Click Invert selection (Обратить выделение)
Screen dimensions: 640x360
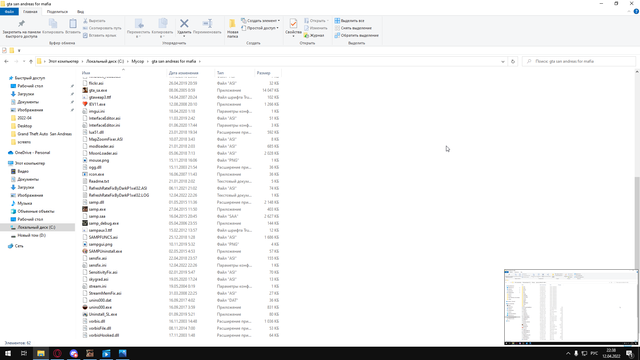(x=356, y=36)
